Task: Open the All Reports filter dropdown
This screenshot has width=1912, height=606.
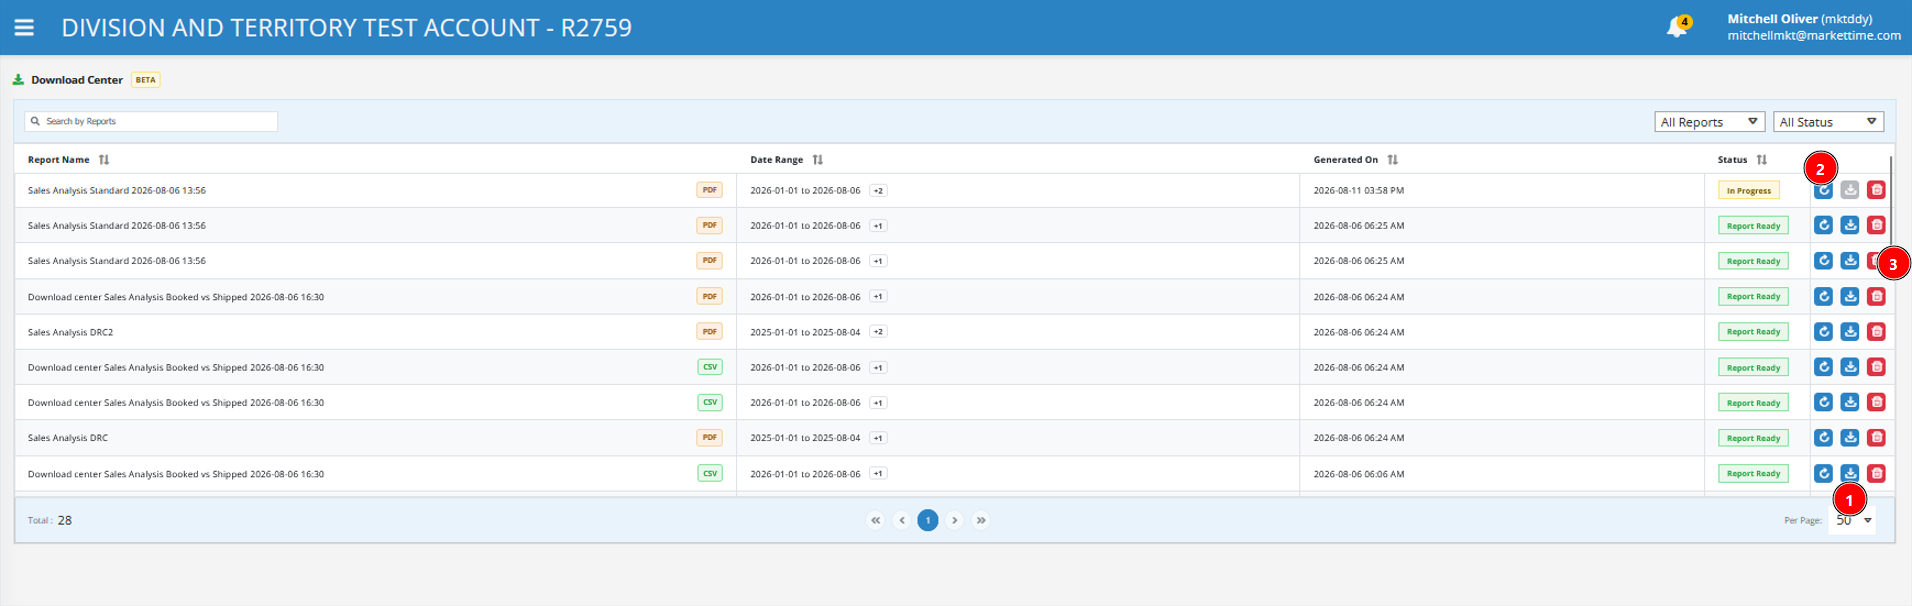Action: tap(1710, 122)
